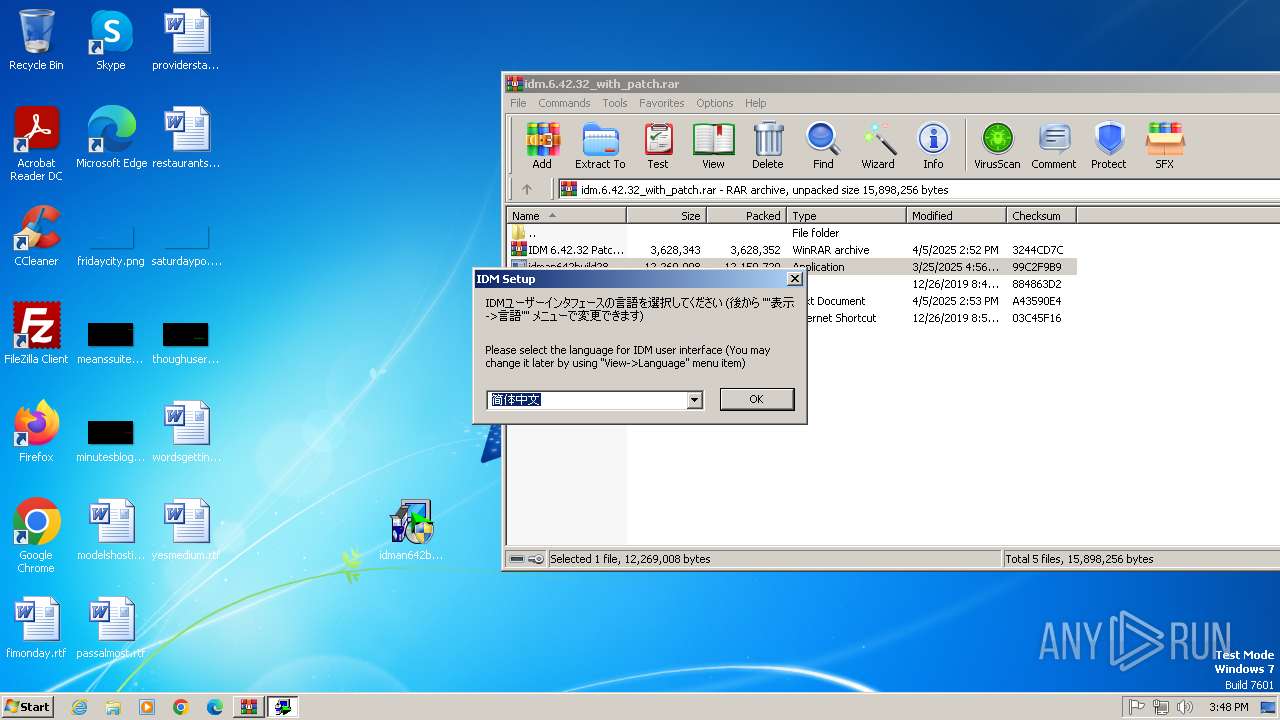Select the CCleaner desktop icon
This screenshot has width=1280, height=720.
(36, 235)
